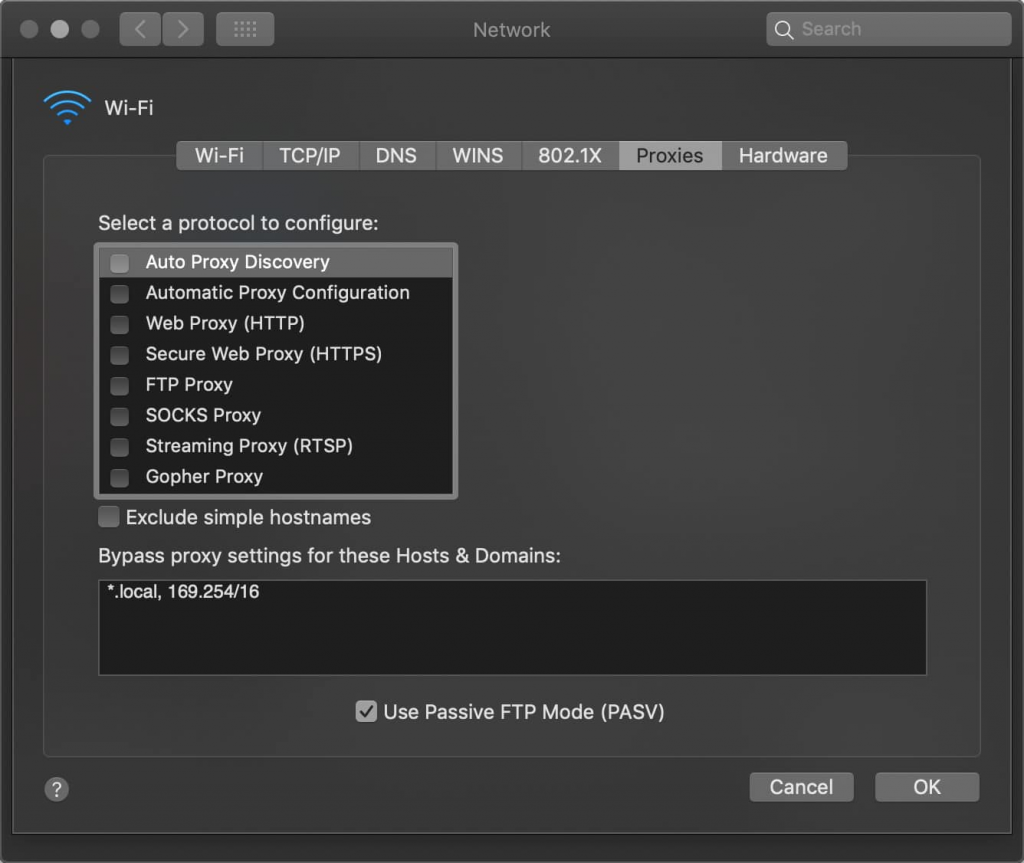Click the magnifying glass in the search field
This screenshot has height=863, width=1024.
pos(784,29)
